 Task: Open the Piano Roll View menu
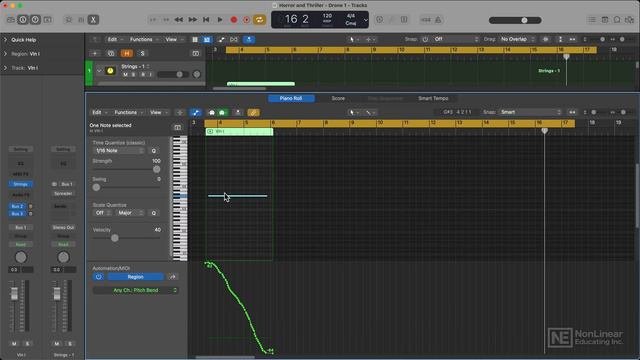point(158,112)
